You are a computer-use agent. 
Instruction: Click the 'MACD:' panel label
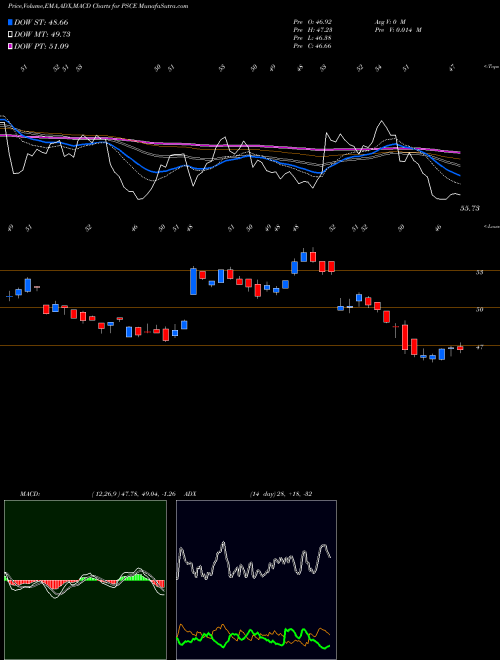click(x=30, y=494)
